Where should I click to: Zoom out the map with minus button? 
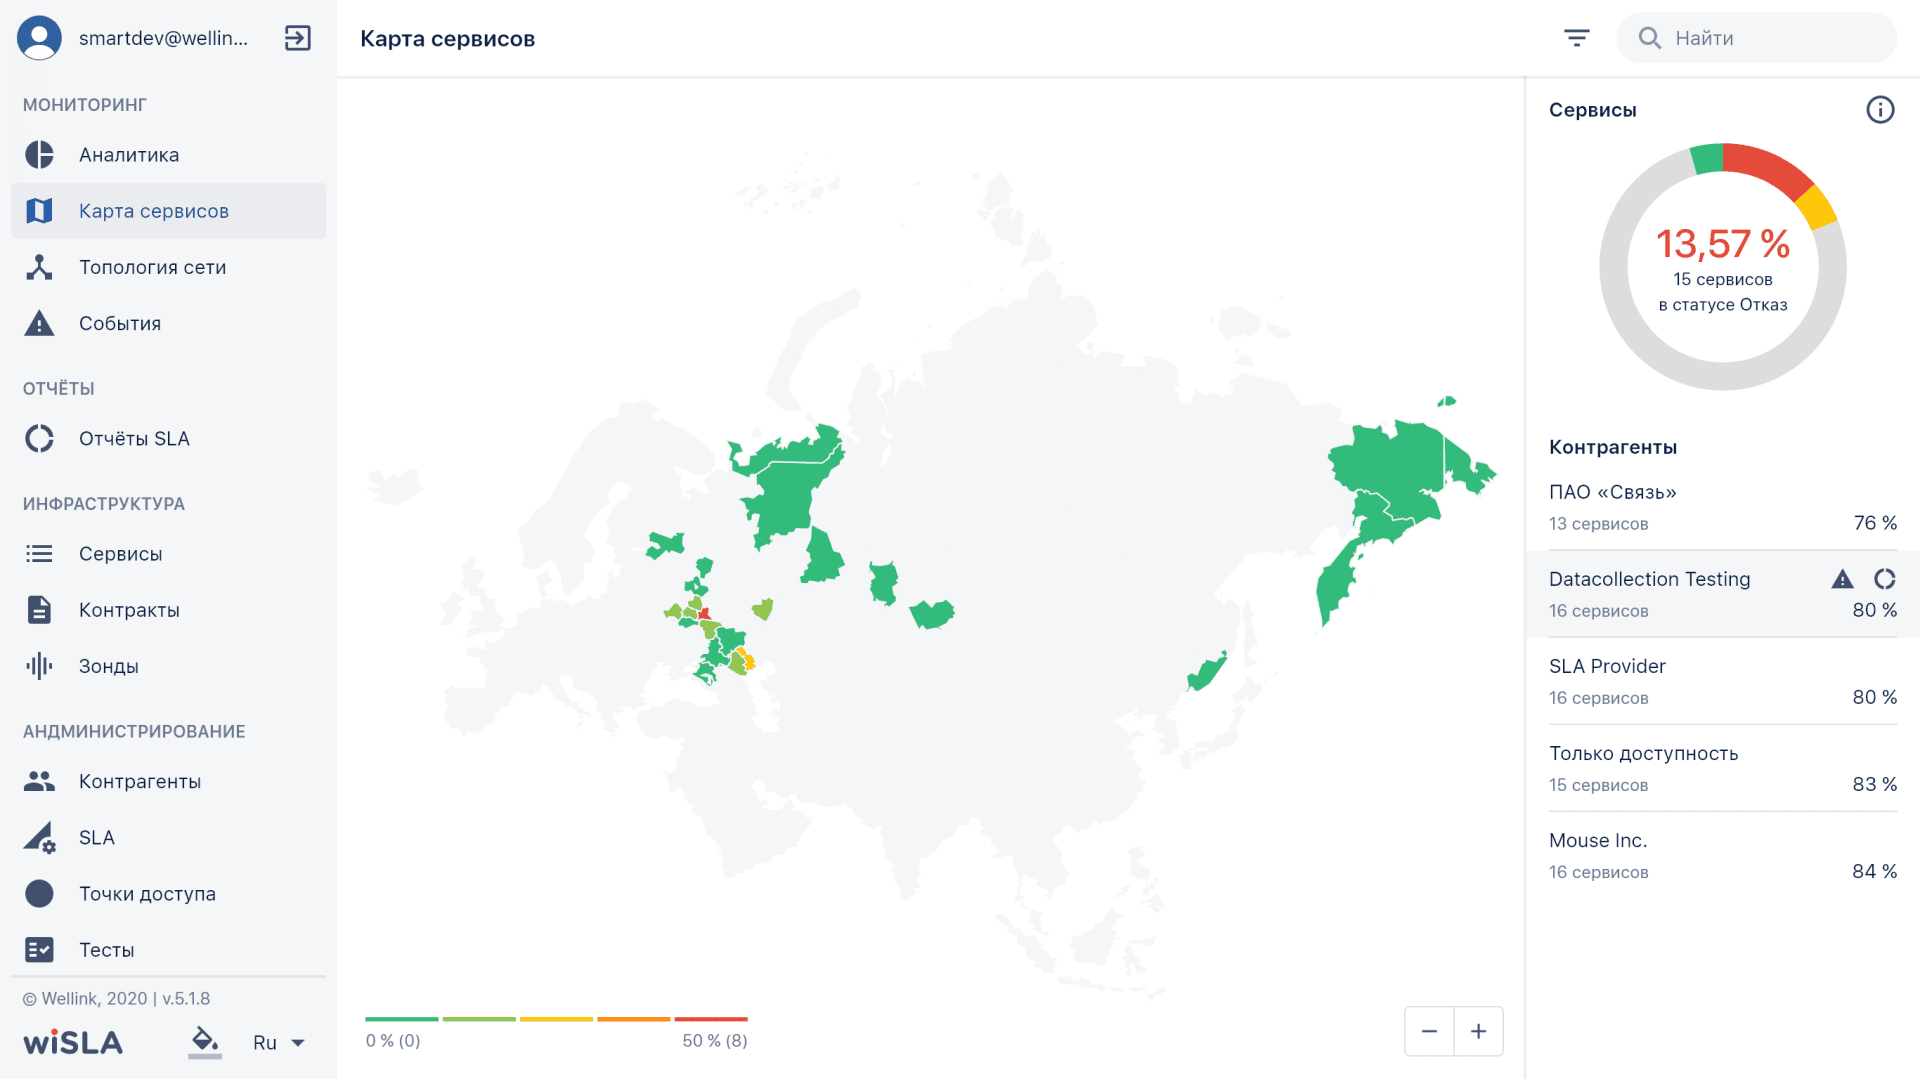(x=1429, y=1031)
